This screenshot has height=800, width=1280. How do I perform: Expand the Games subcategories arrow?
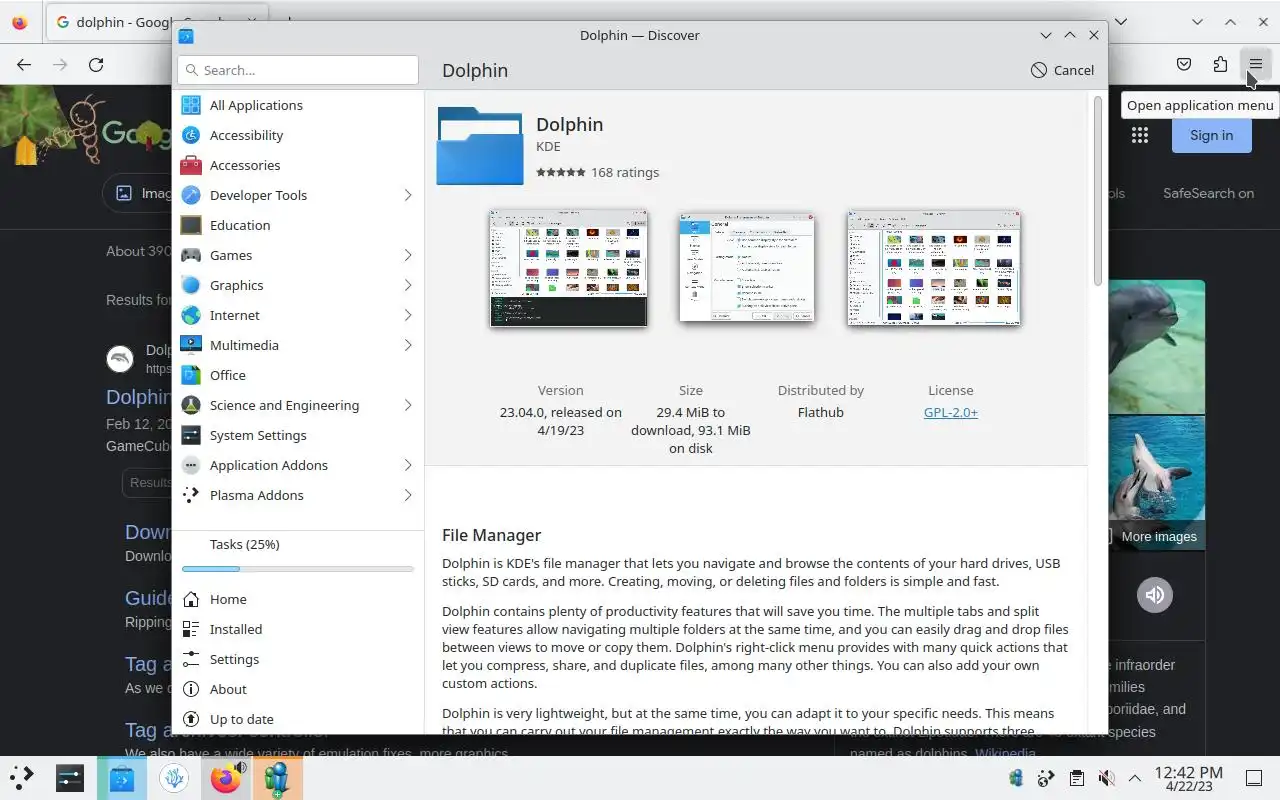pos(408,255)
